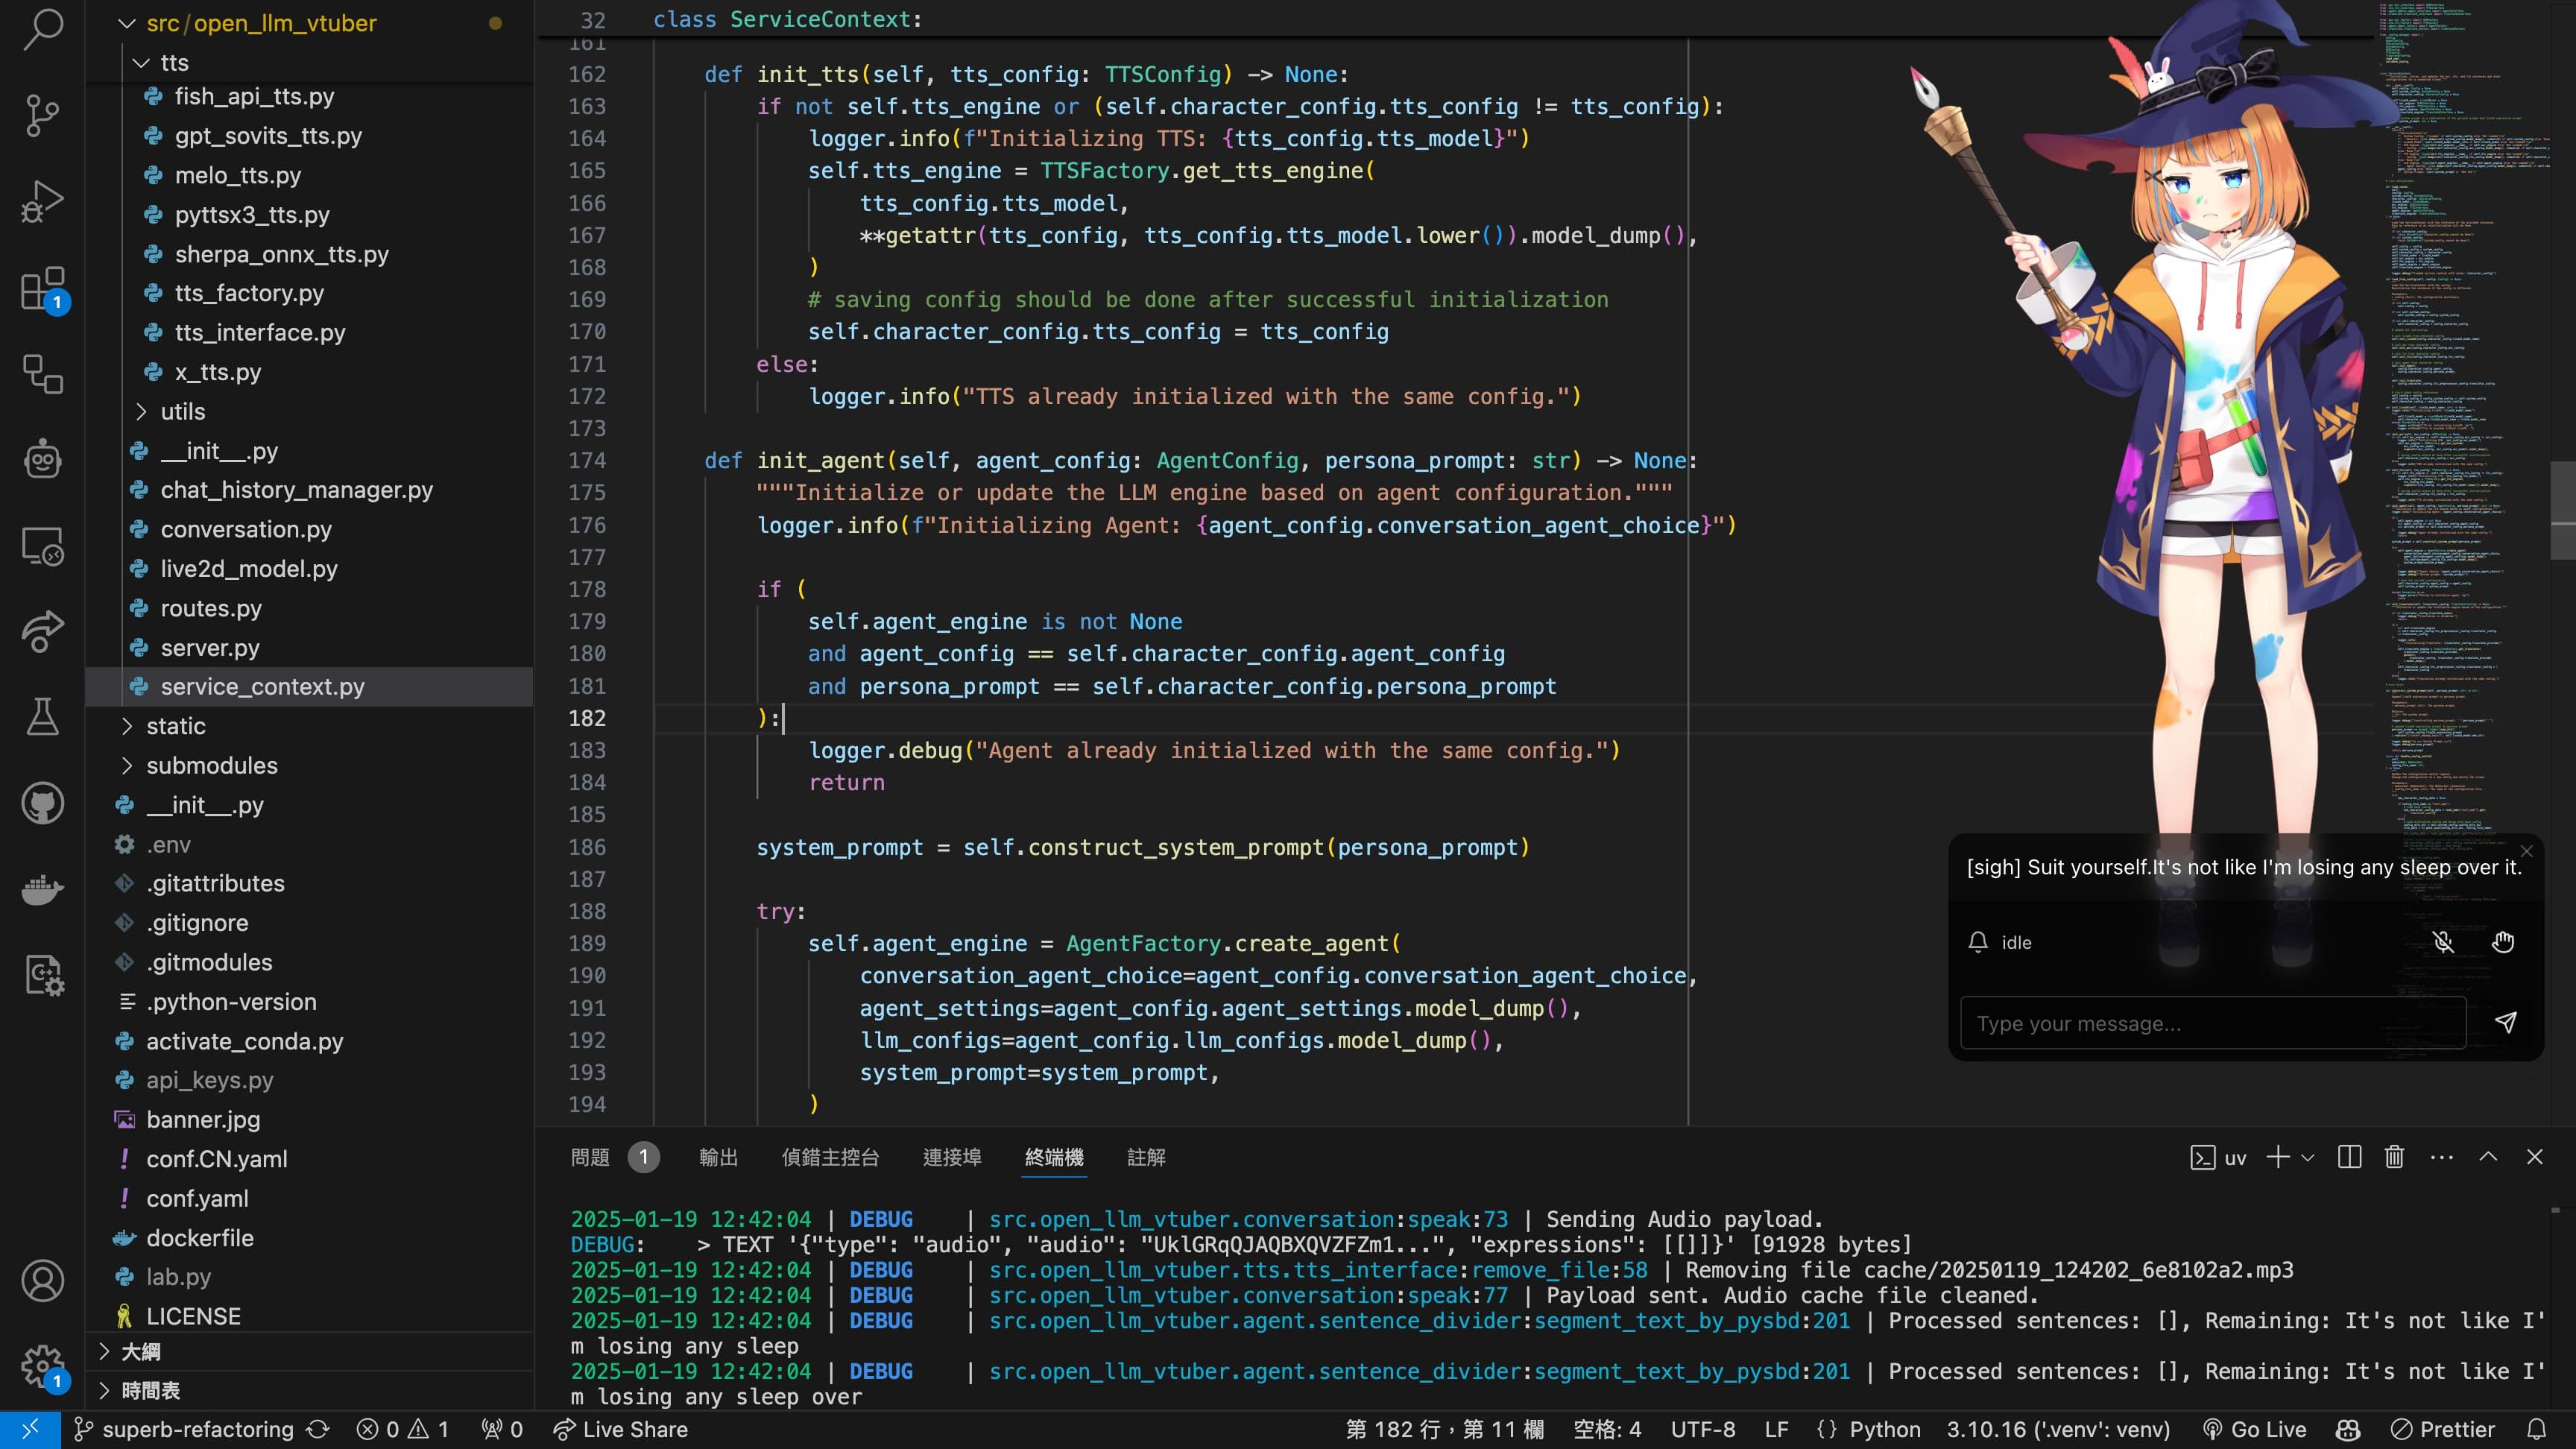Image resolution: width=2576 pixels, height=1449 pixels.
Task: Open the Manage settings gear
Action: [43, 1366]
